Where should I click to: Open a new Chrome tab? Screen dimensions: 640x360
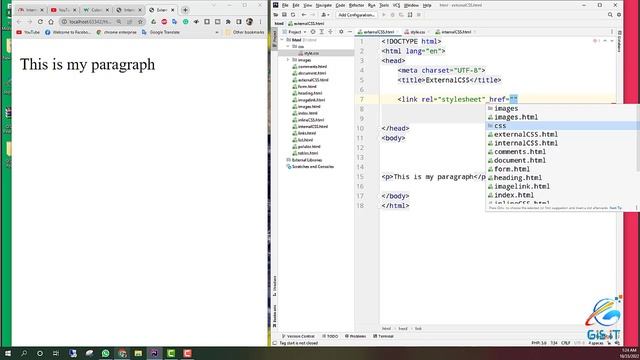coord(185,10)
